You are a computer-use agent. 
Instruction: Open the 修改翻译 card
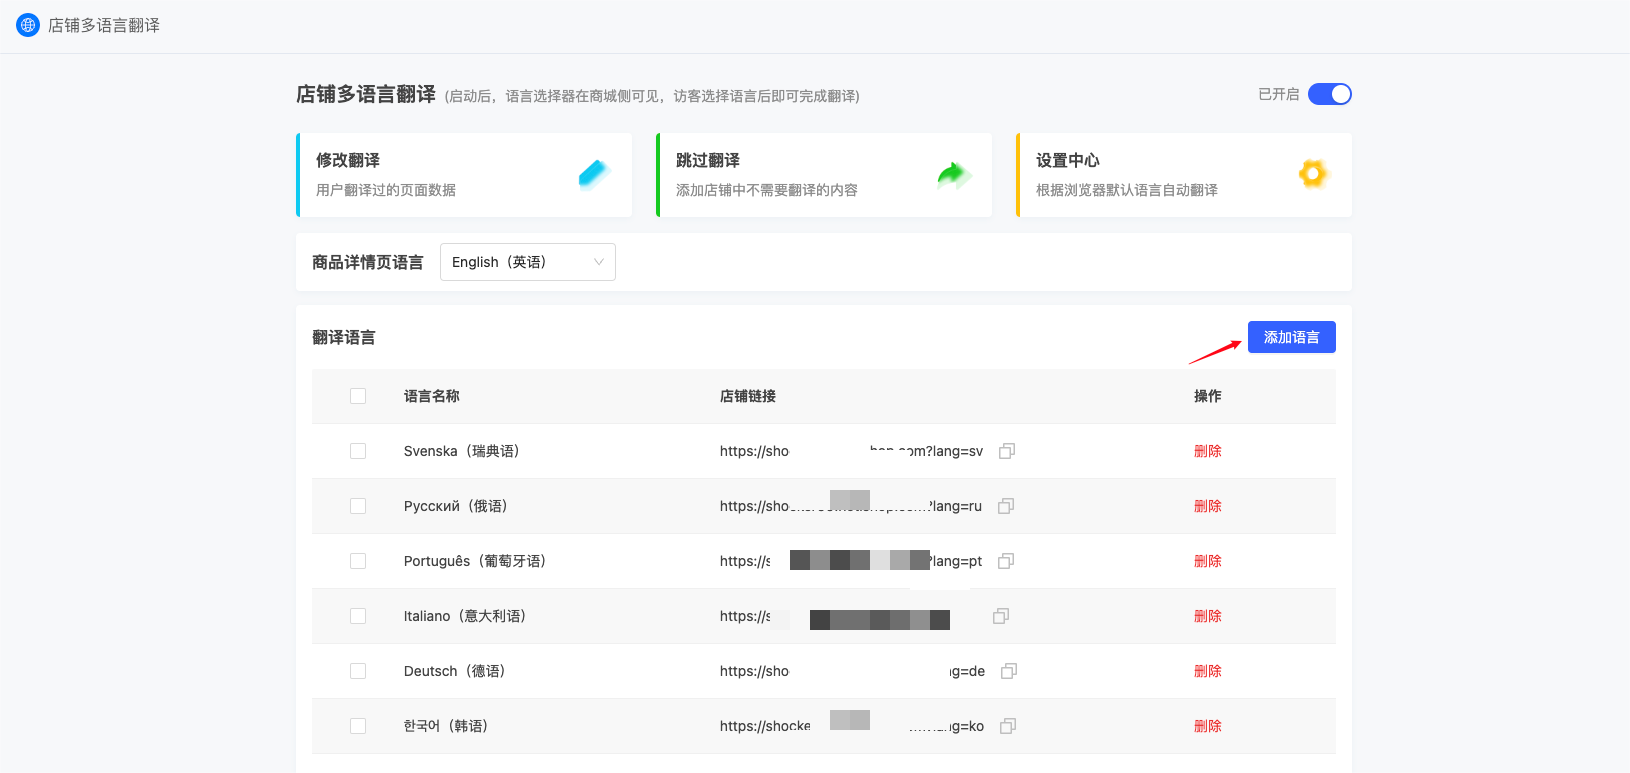pos(464,175)
